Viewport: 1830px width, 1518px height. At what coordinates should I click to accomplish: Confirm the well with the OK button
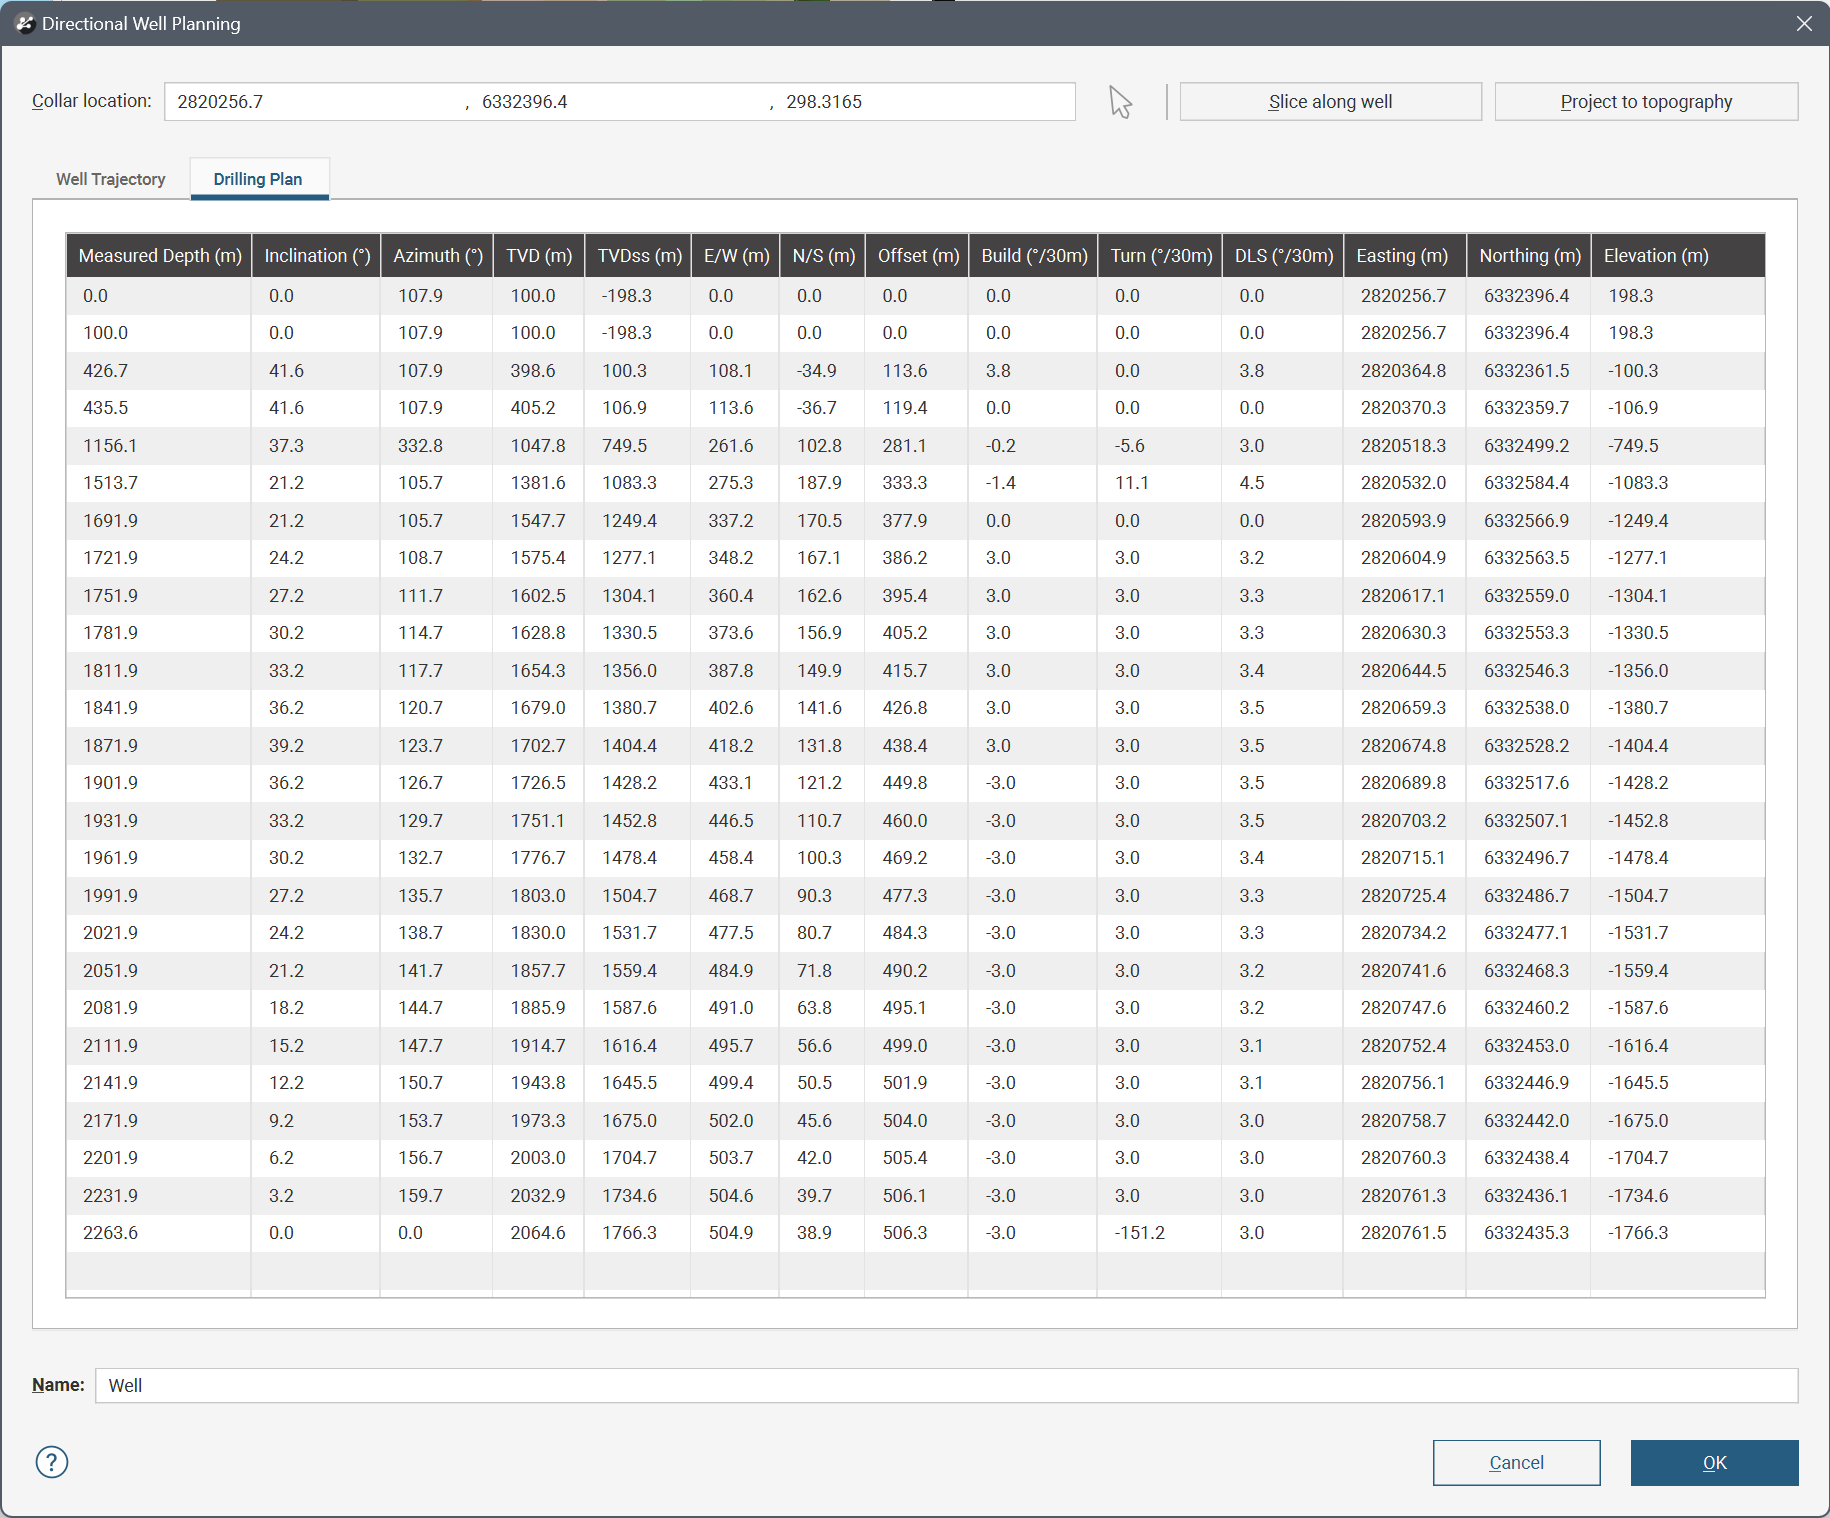(x=1713, y=1462)
